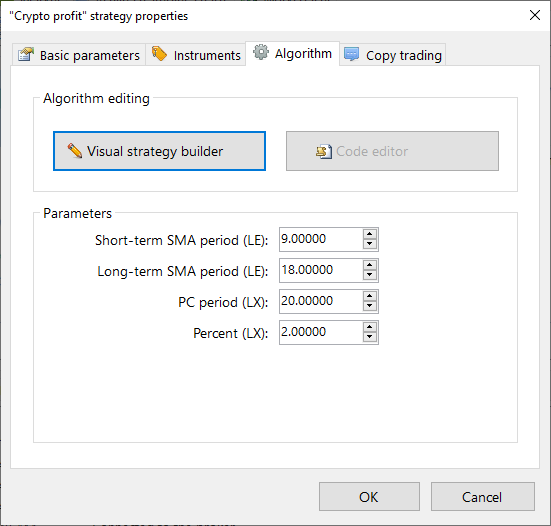Decrease Short-term SMA period value

(x=370, y=244)
